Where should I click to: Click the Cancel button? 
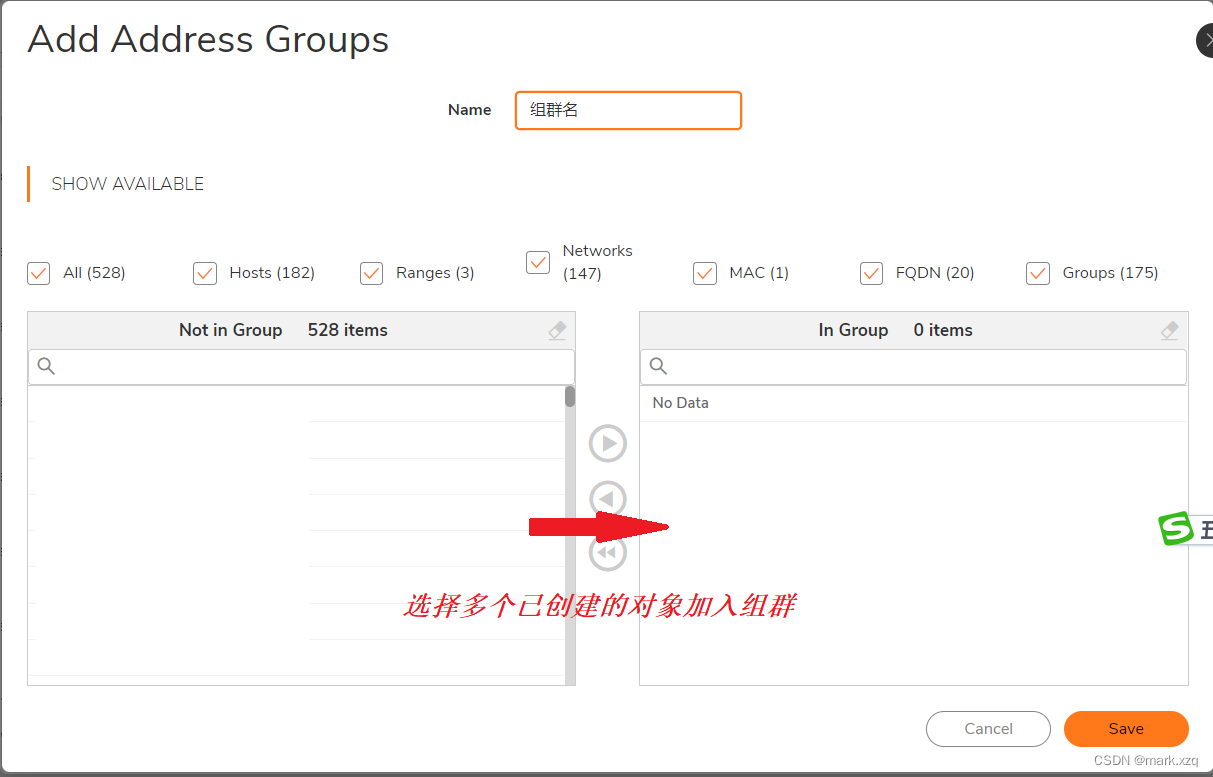(x=988, y=729)
